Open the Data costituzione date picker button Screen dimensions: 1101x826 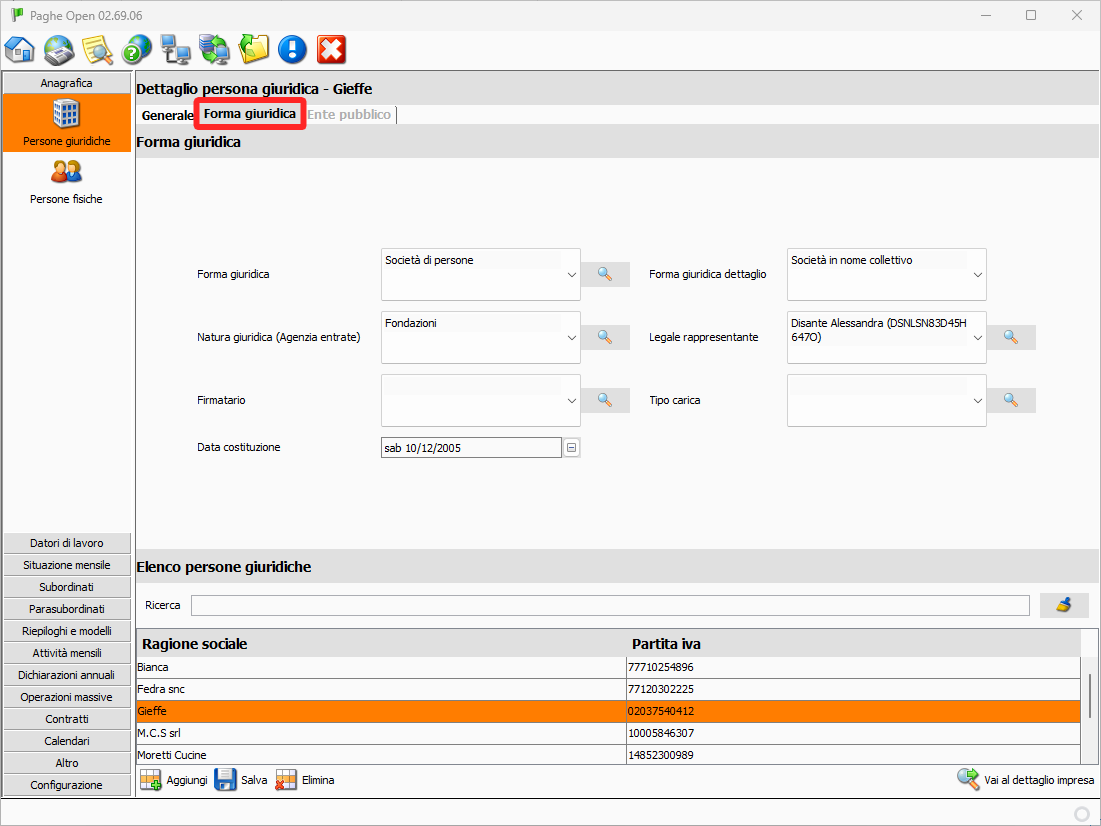(572, 448)
